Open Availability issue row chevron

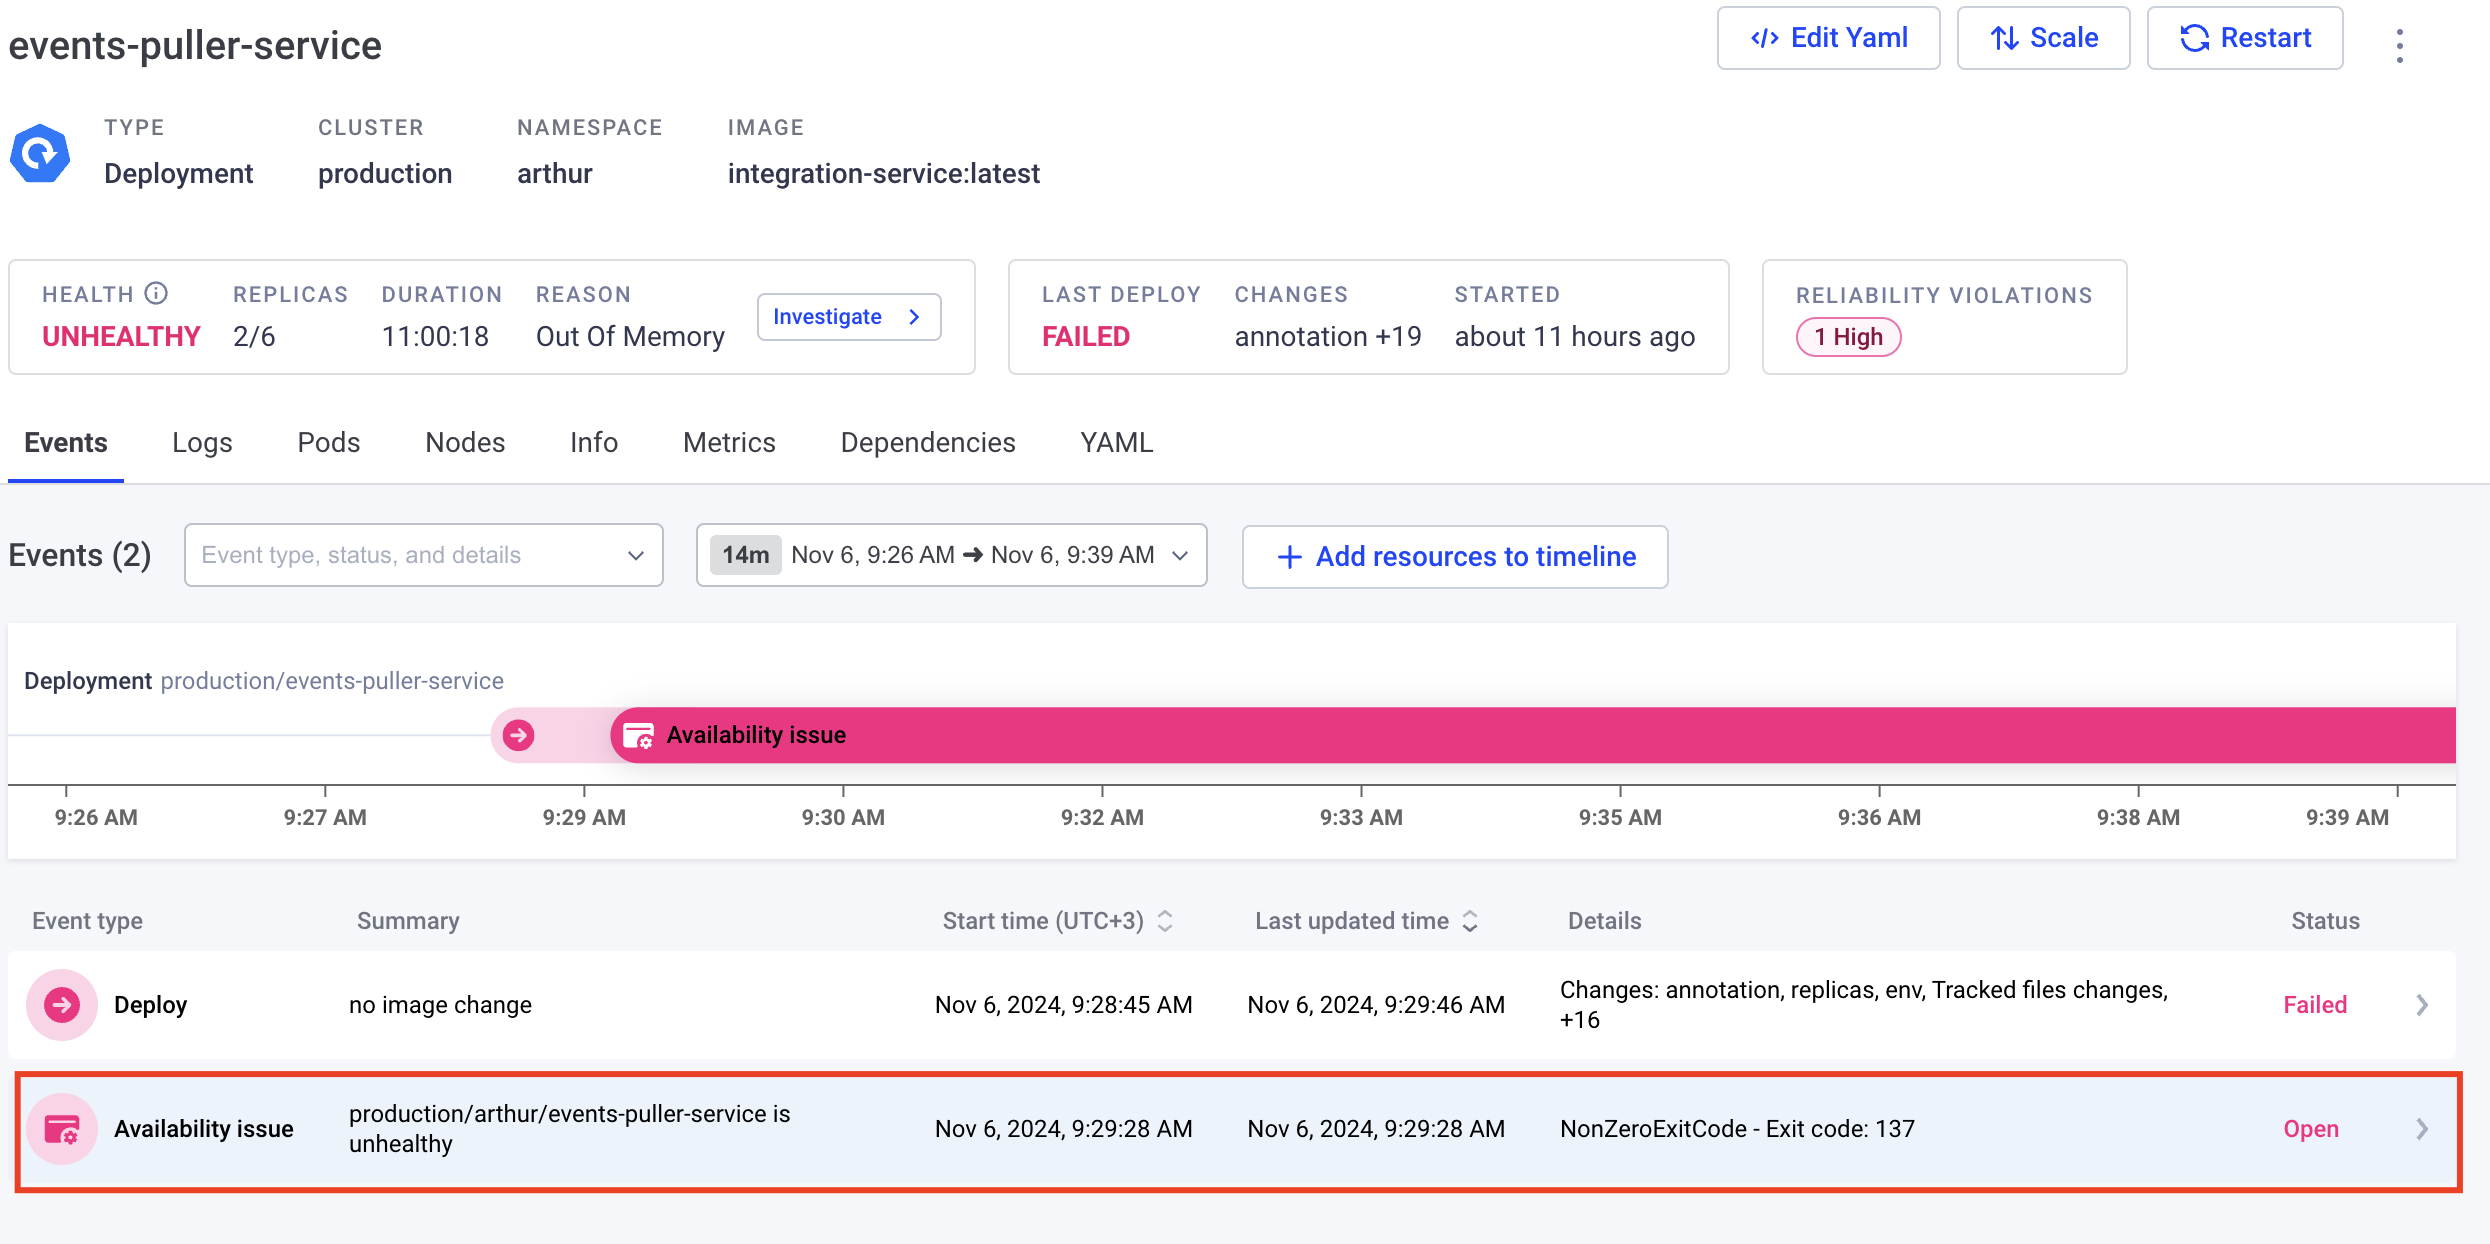[2422, 1129]
